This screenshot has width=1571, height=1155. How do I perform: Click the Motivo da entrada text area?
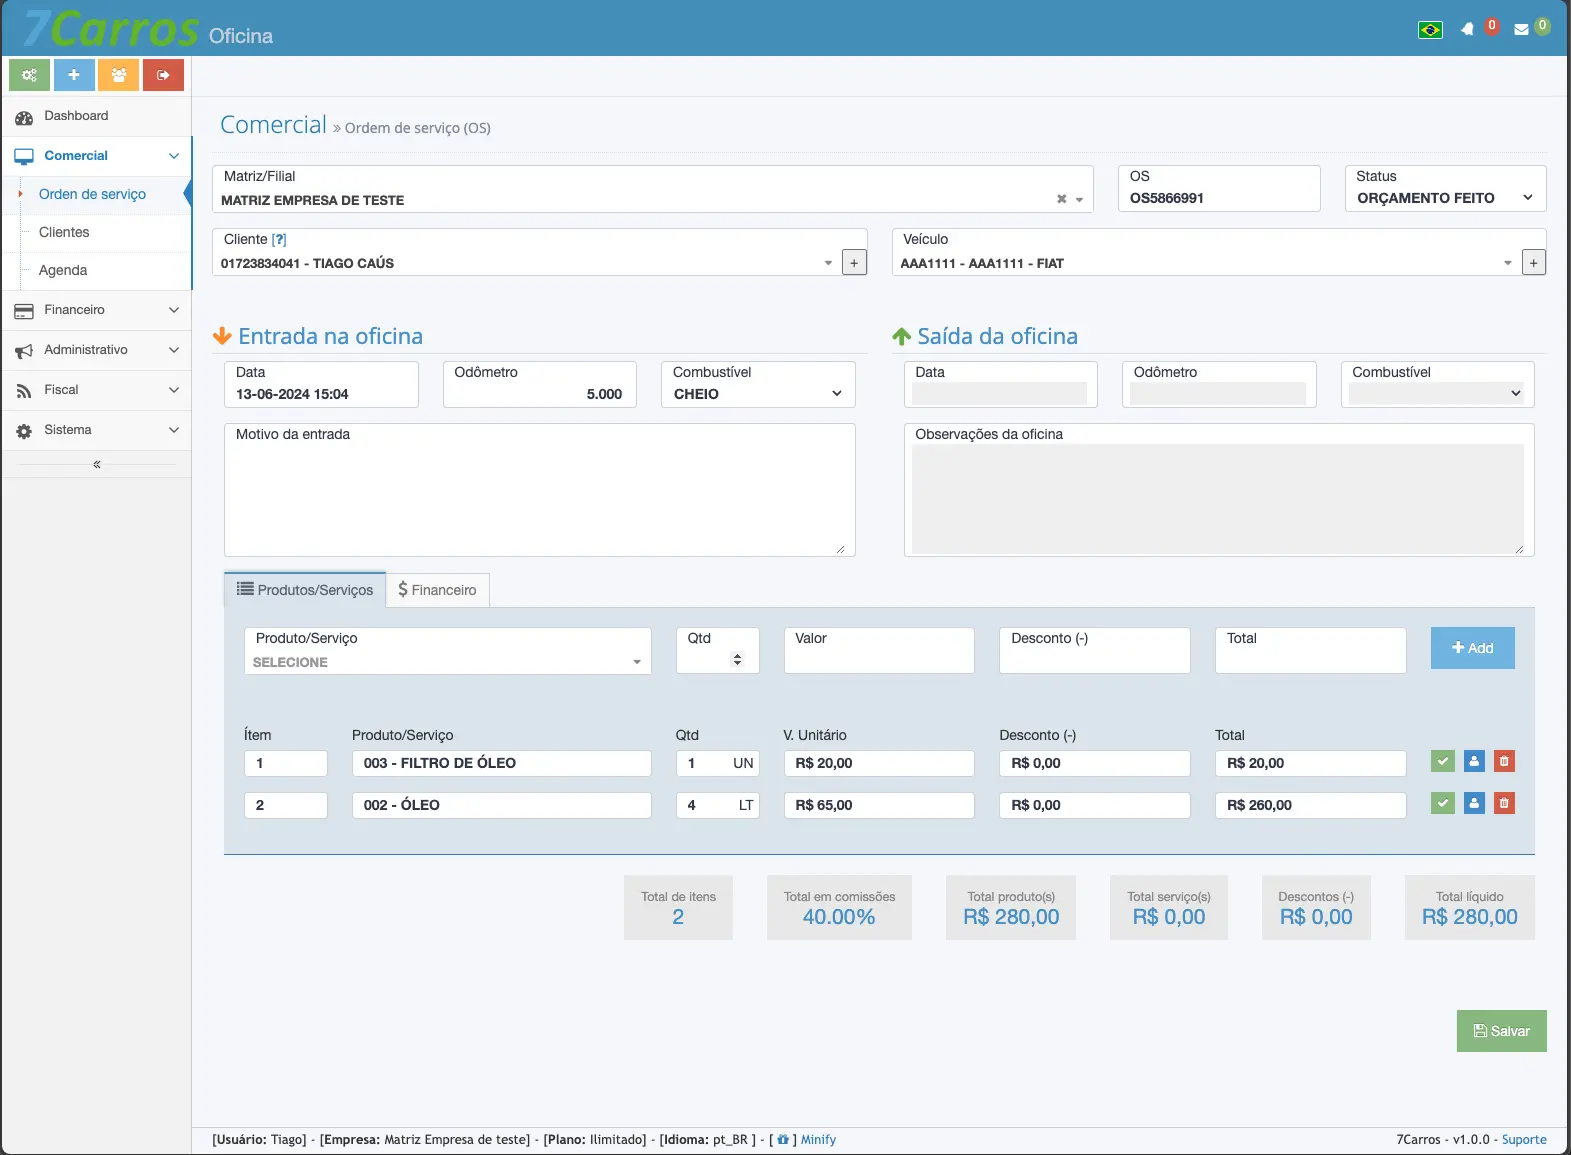[x=540, y=490]
